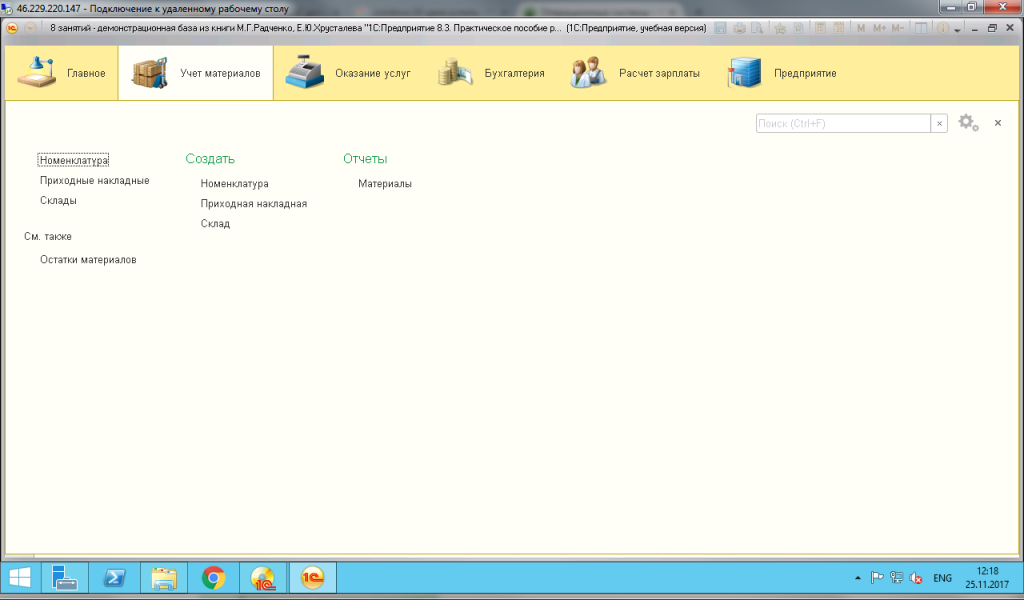The height and width of the screenshot is (600, 1024).
Task: Click the network tray icon
Action: pyautogui.click(x=897, y=578)
